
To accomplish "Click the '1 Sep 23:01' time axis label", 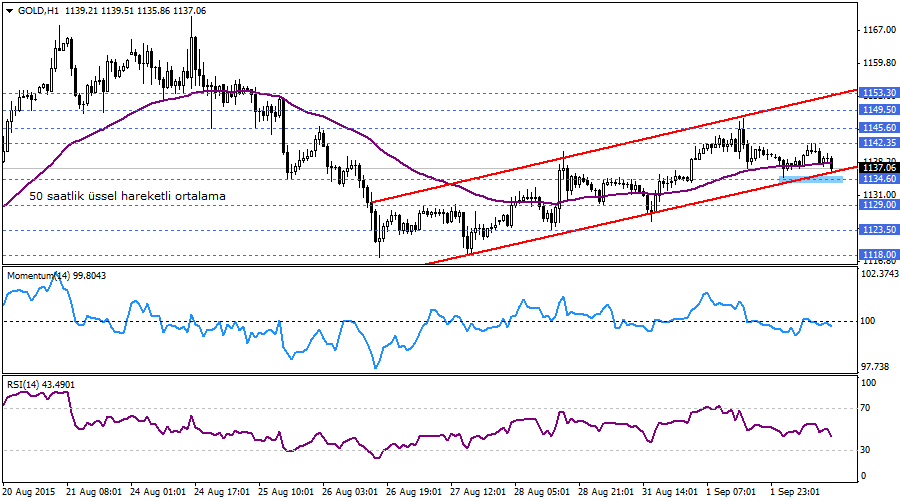I will point(795,492).
